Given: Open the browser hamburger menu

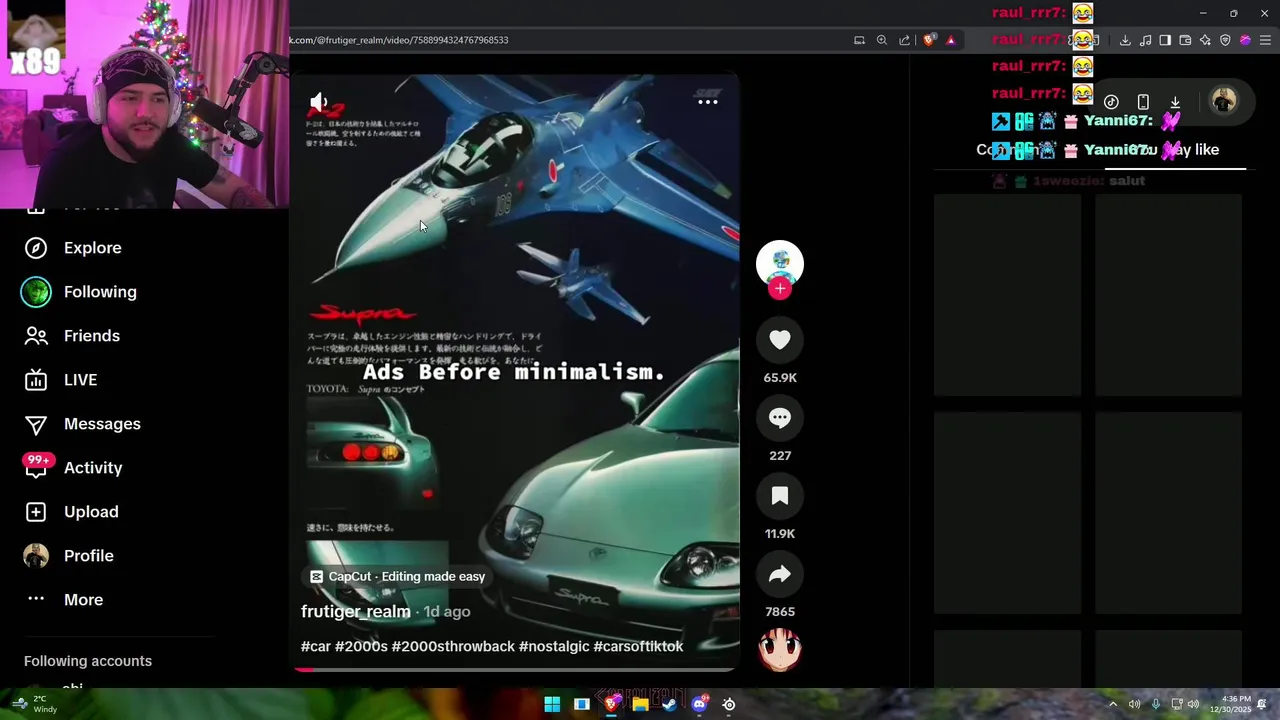Looking at the screenshot, I should point(1265,40).
